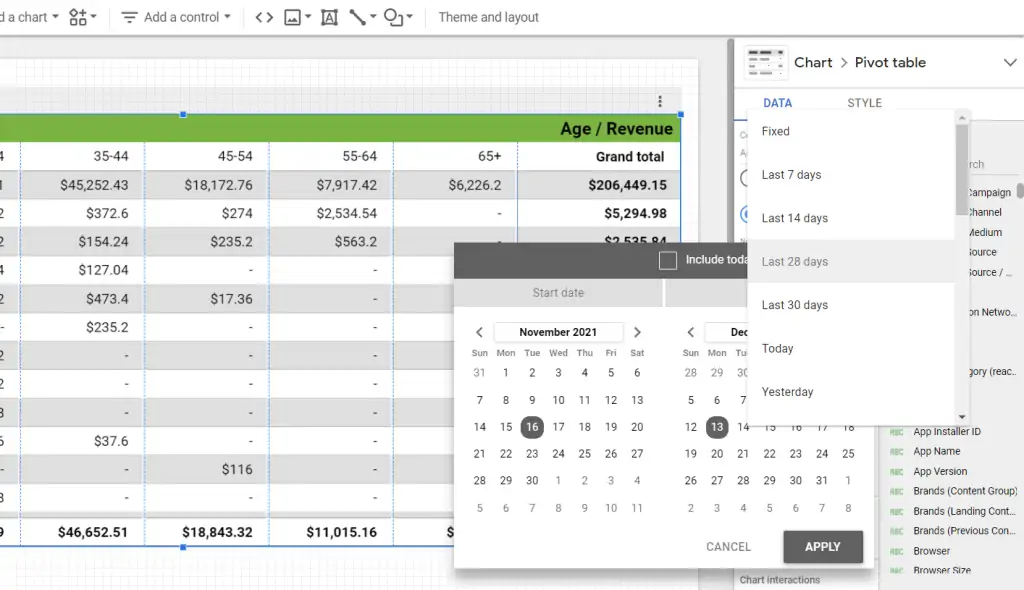Open Theme and layout

pos(488,17)
